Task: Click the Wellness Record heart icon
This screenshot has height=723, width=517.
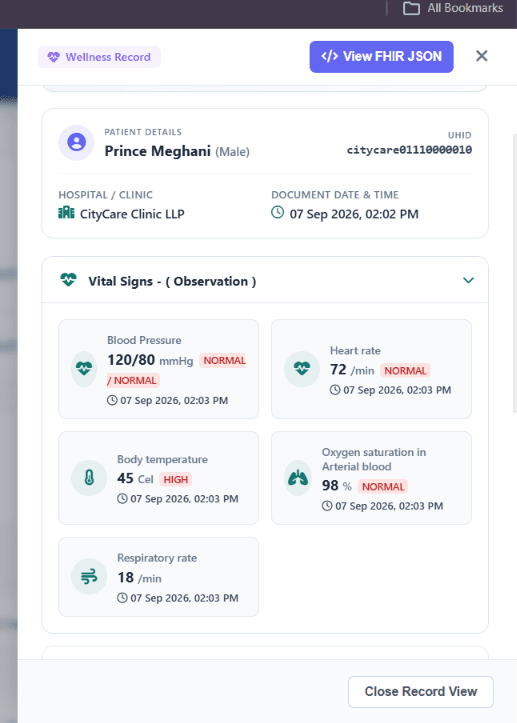Action: (x=53, y=57)
